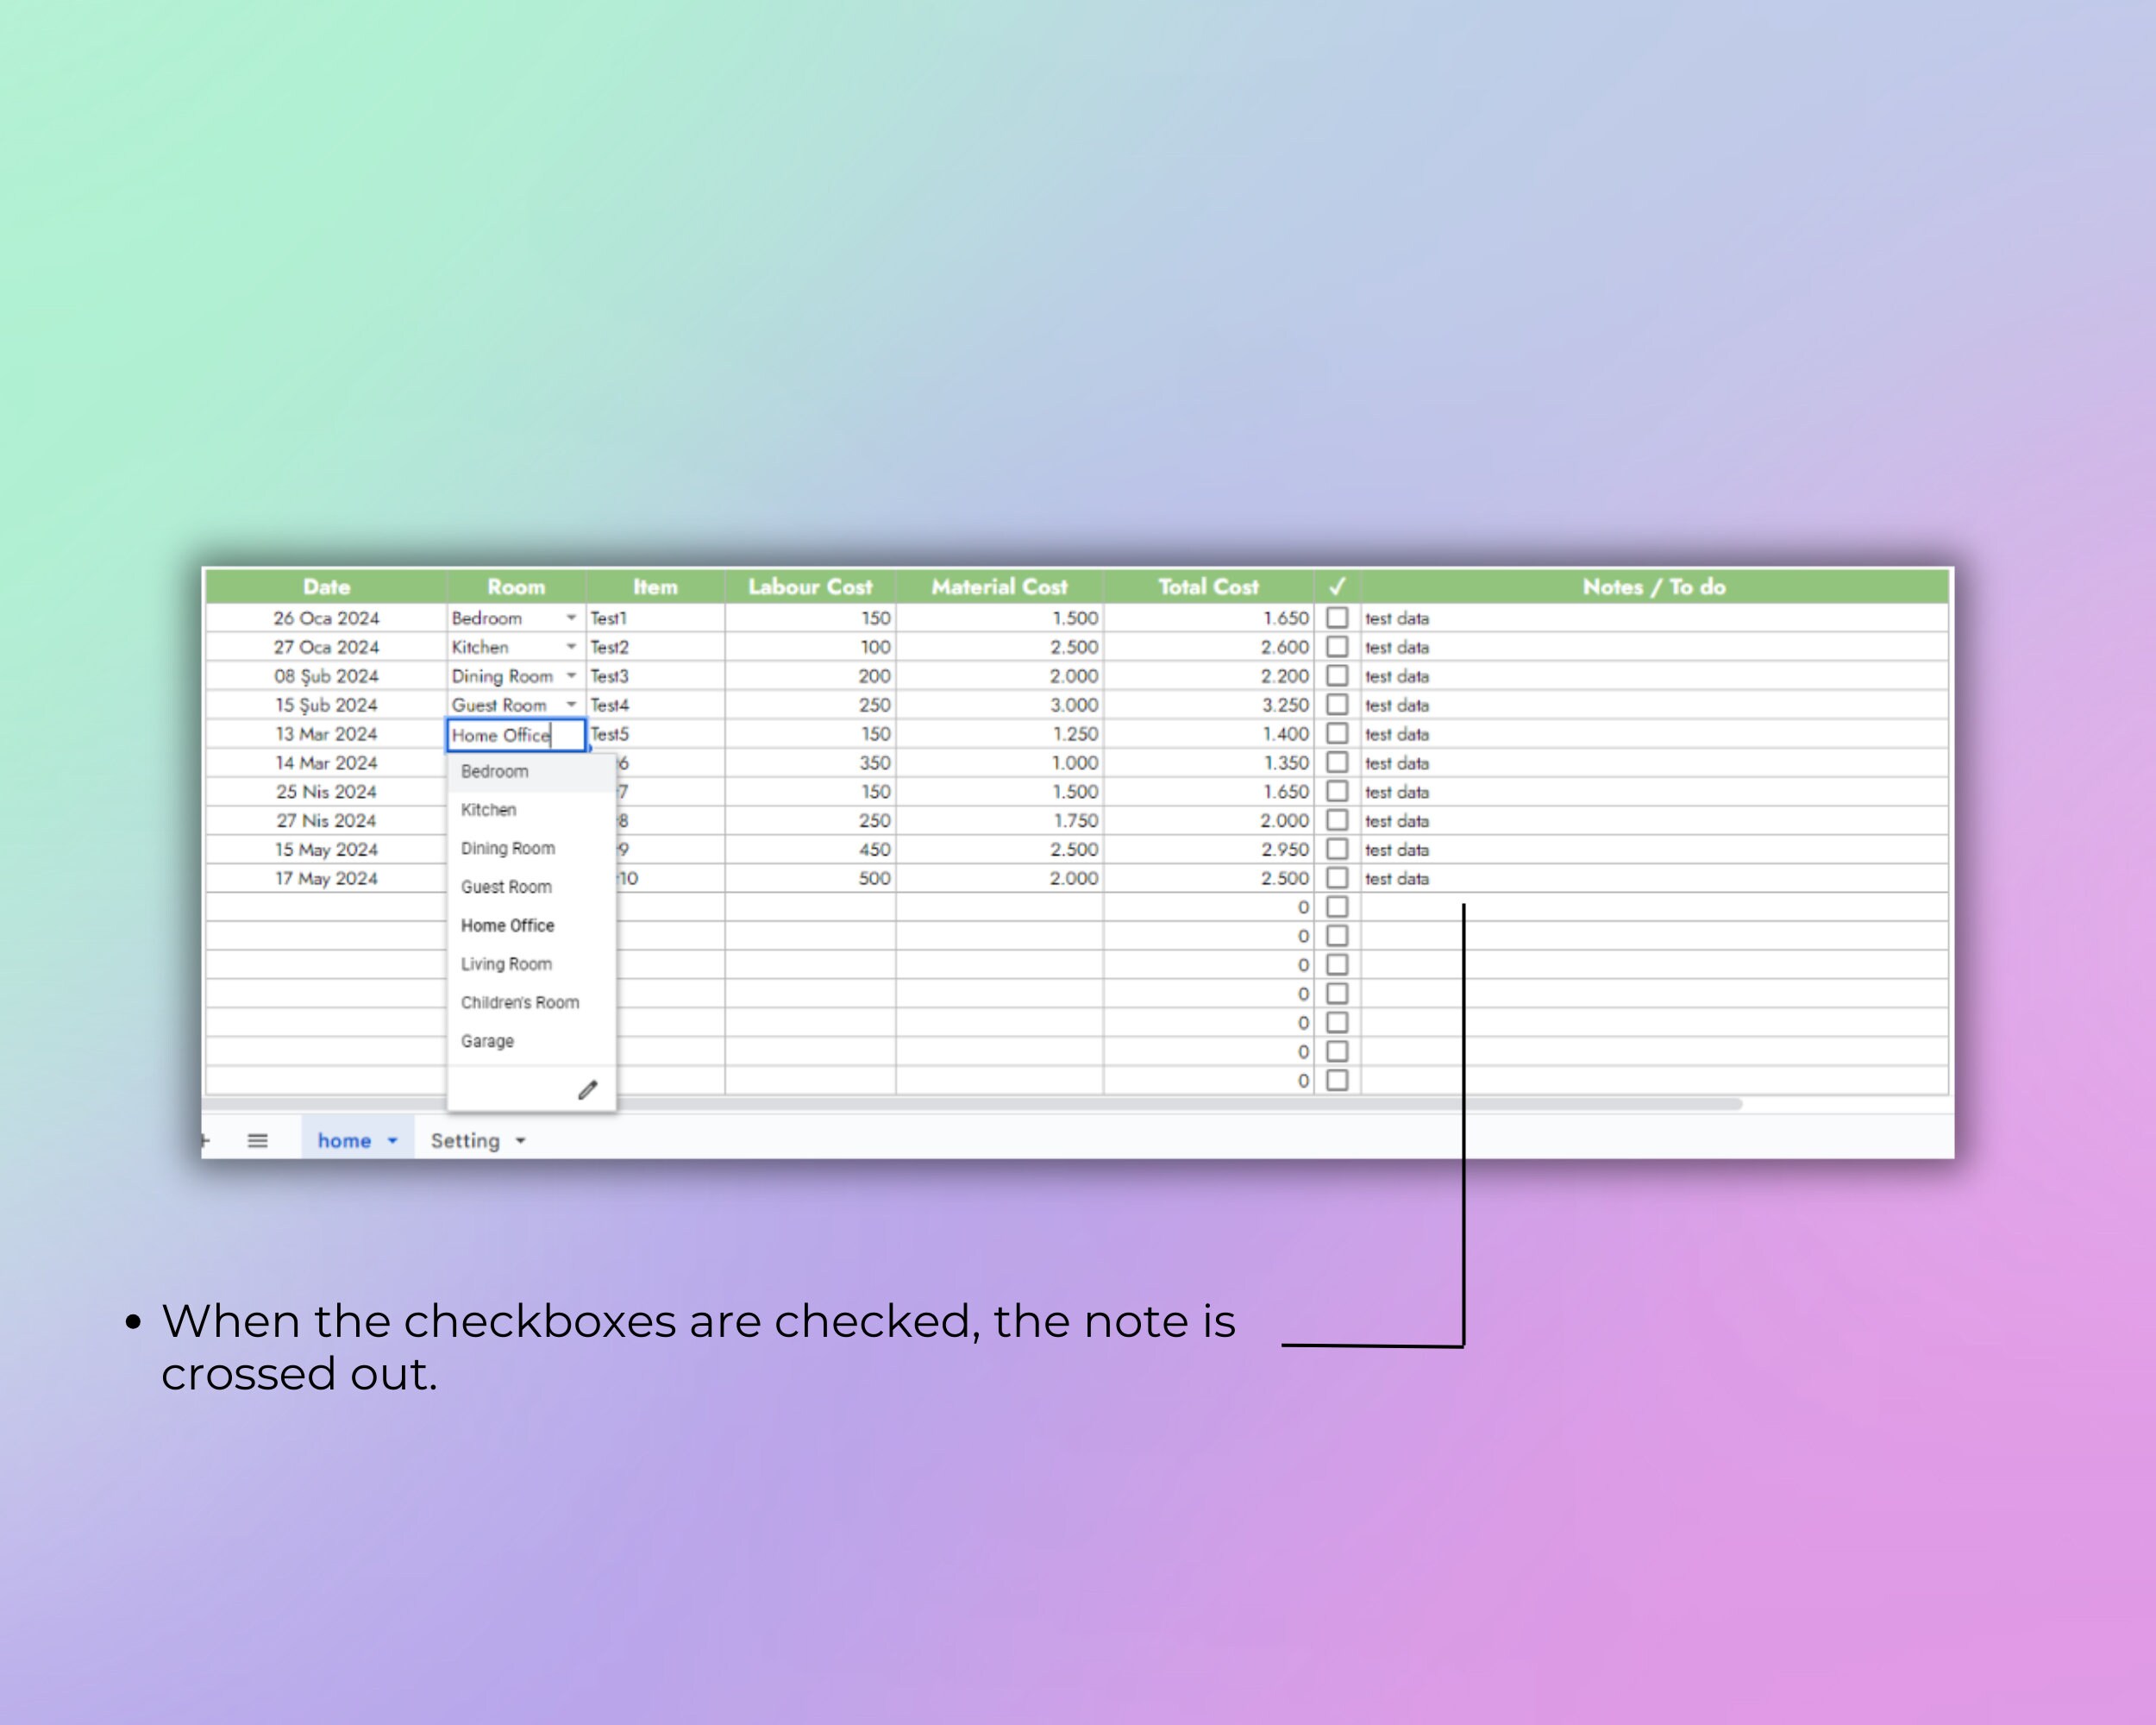
Task: Open the Bedroom room dropdown arrow
Action: tap(571, 618)
